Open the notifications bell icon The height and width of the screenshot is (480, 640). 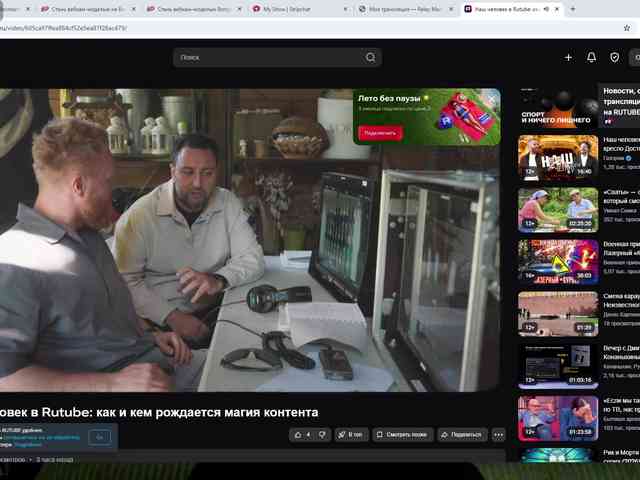pos(591,58)
